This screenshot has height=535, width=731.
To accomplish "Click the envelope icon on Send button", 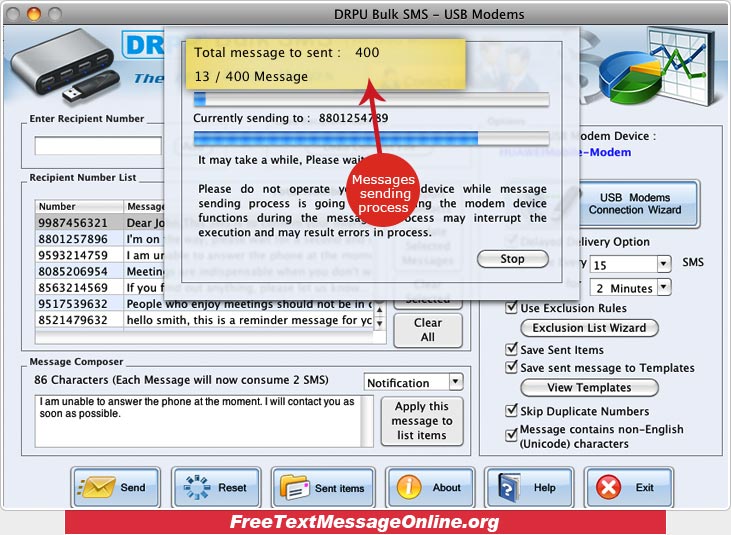I will (x=97, y=487).
